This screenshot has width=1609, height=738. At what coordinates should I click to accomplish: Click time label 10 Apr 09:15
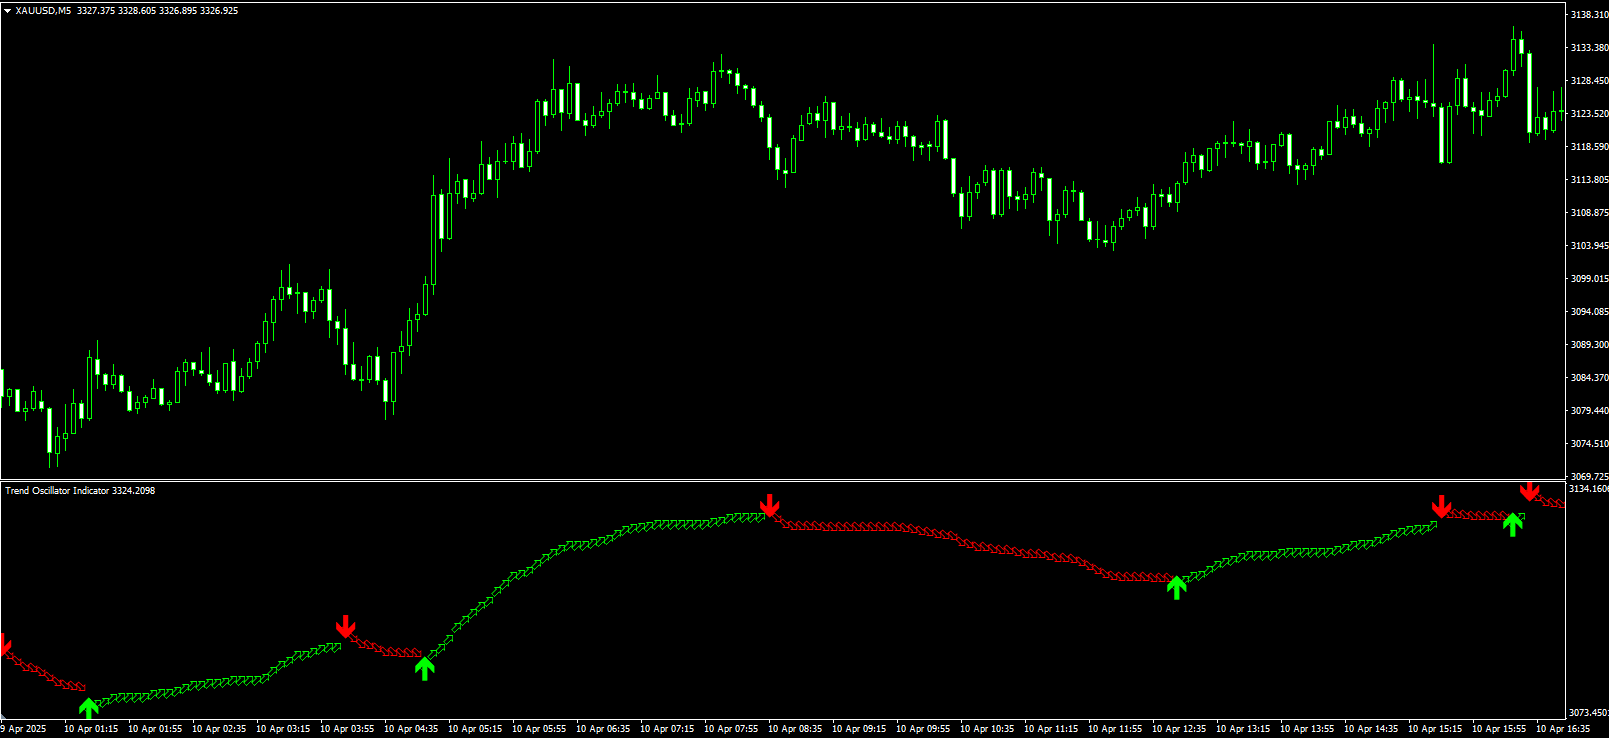pos(859,729)
